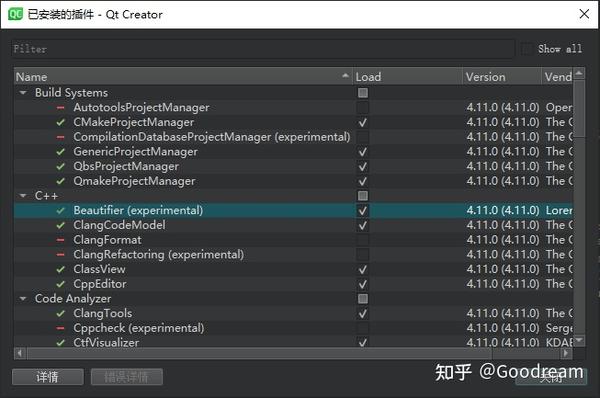Screen dimensions: 600x398
Task: Select the CMakeProjectManager plugin row
Action: [293, 122]
